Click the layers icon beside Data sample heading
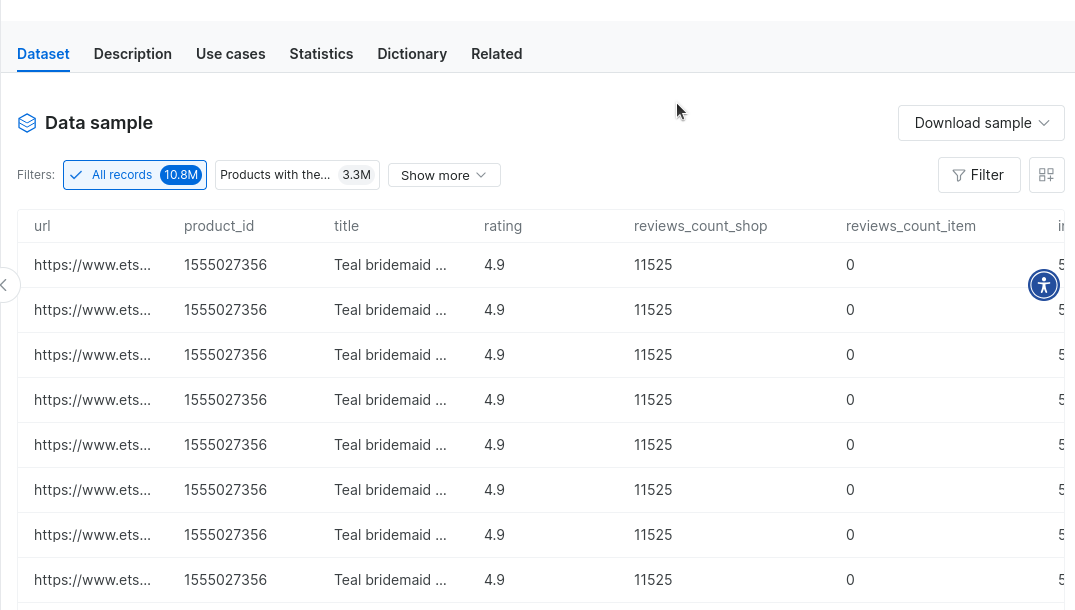Image resolution: width=1075 pixels, height=610 pixels. 26,122
